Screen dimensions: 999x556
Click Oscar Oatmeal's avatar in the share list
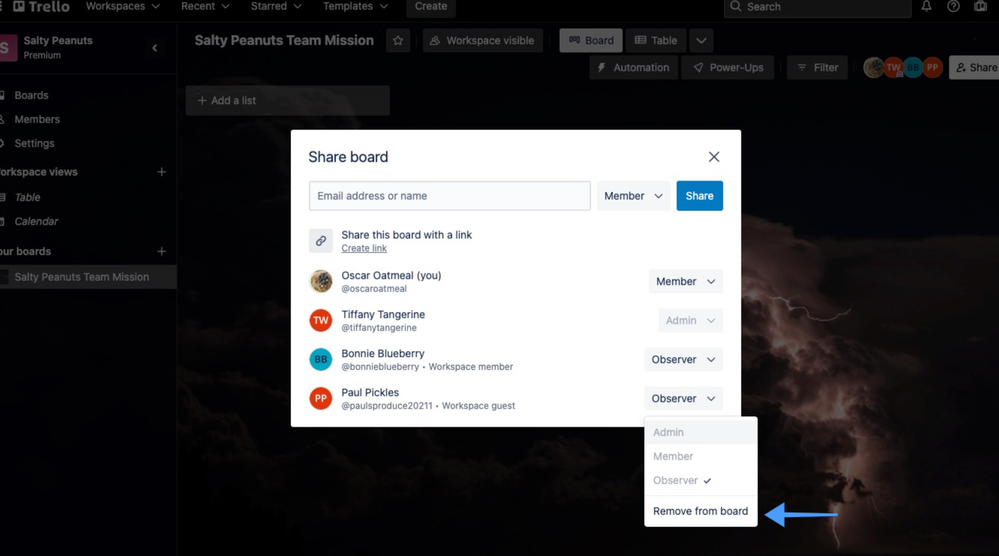pos(321,281)
